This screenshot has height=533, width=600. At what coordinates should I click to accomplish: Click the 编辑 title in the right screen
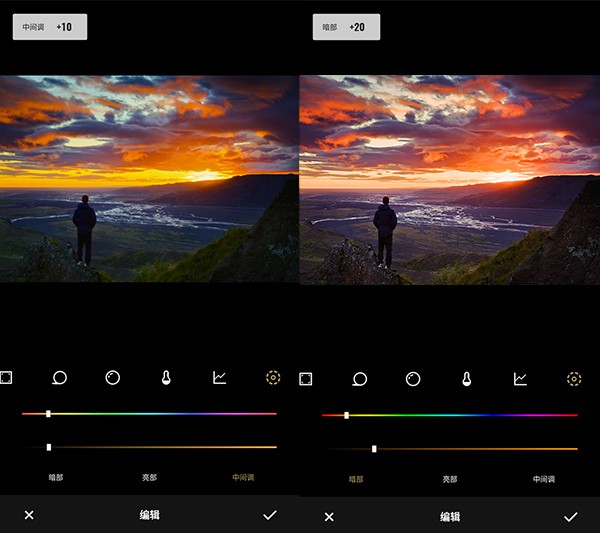coord(450,517)
